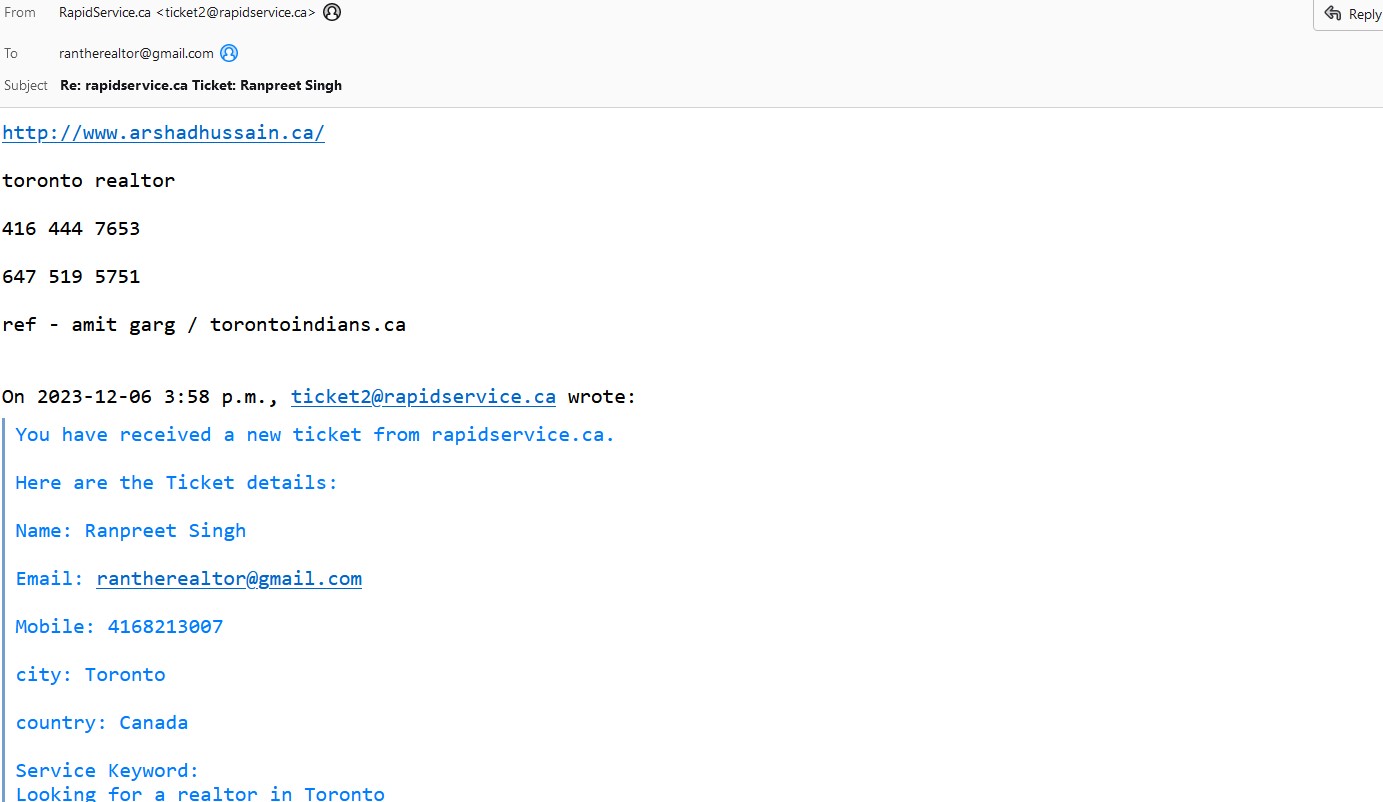Image resolution: width=1383 pixels, height=802 pixels.
Task: Click the Subject header label
Action: [x=26, y=85]
